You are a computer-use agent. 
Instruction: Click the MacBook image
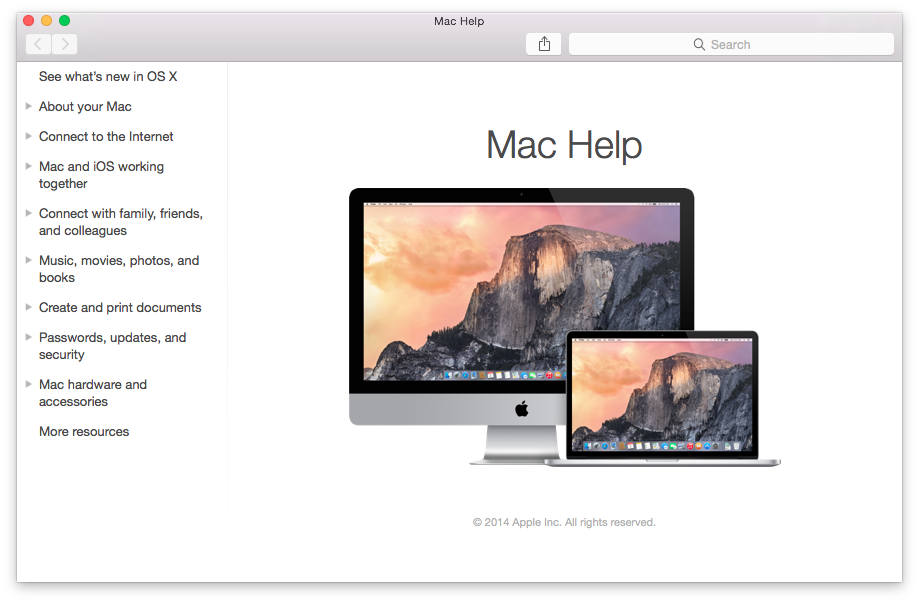(662, 398)
